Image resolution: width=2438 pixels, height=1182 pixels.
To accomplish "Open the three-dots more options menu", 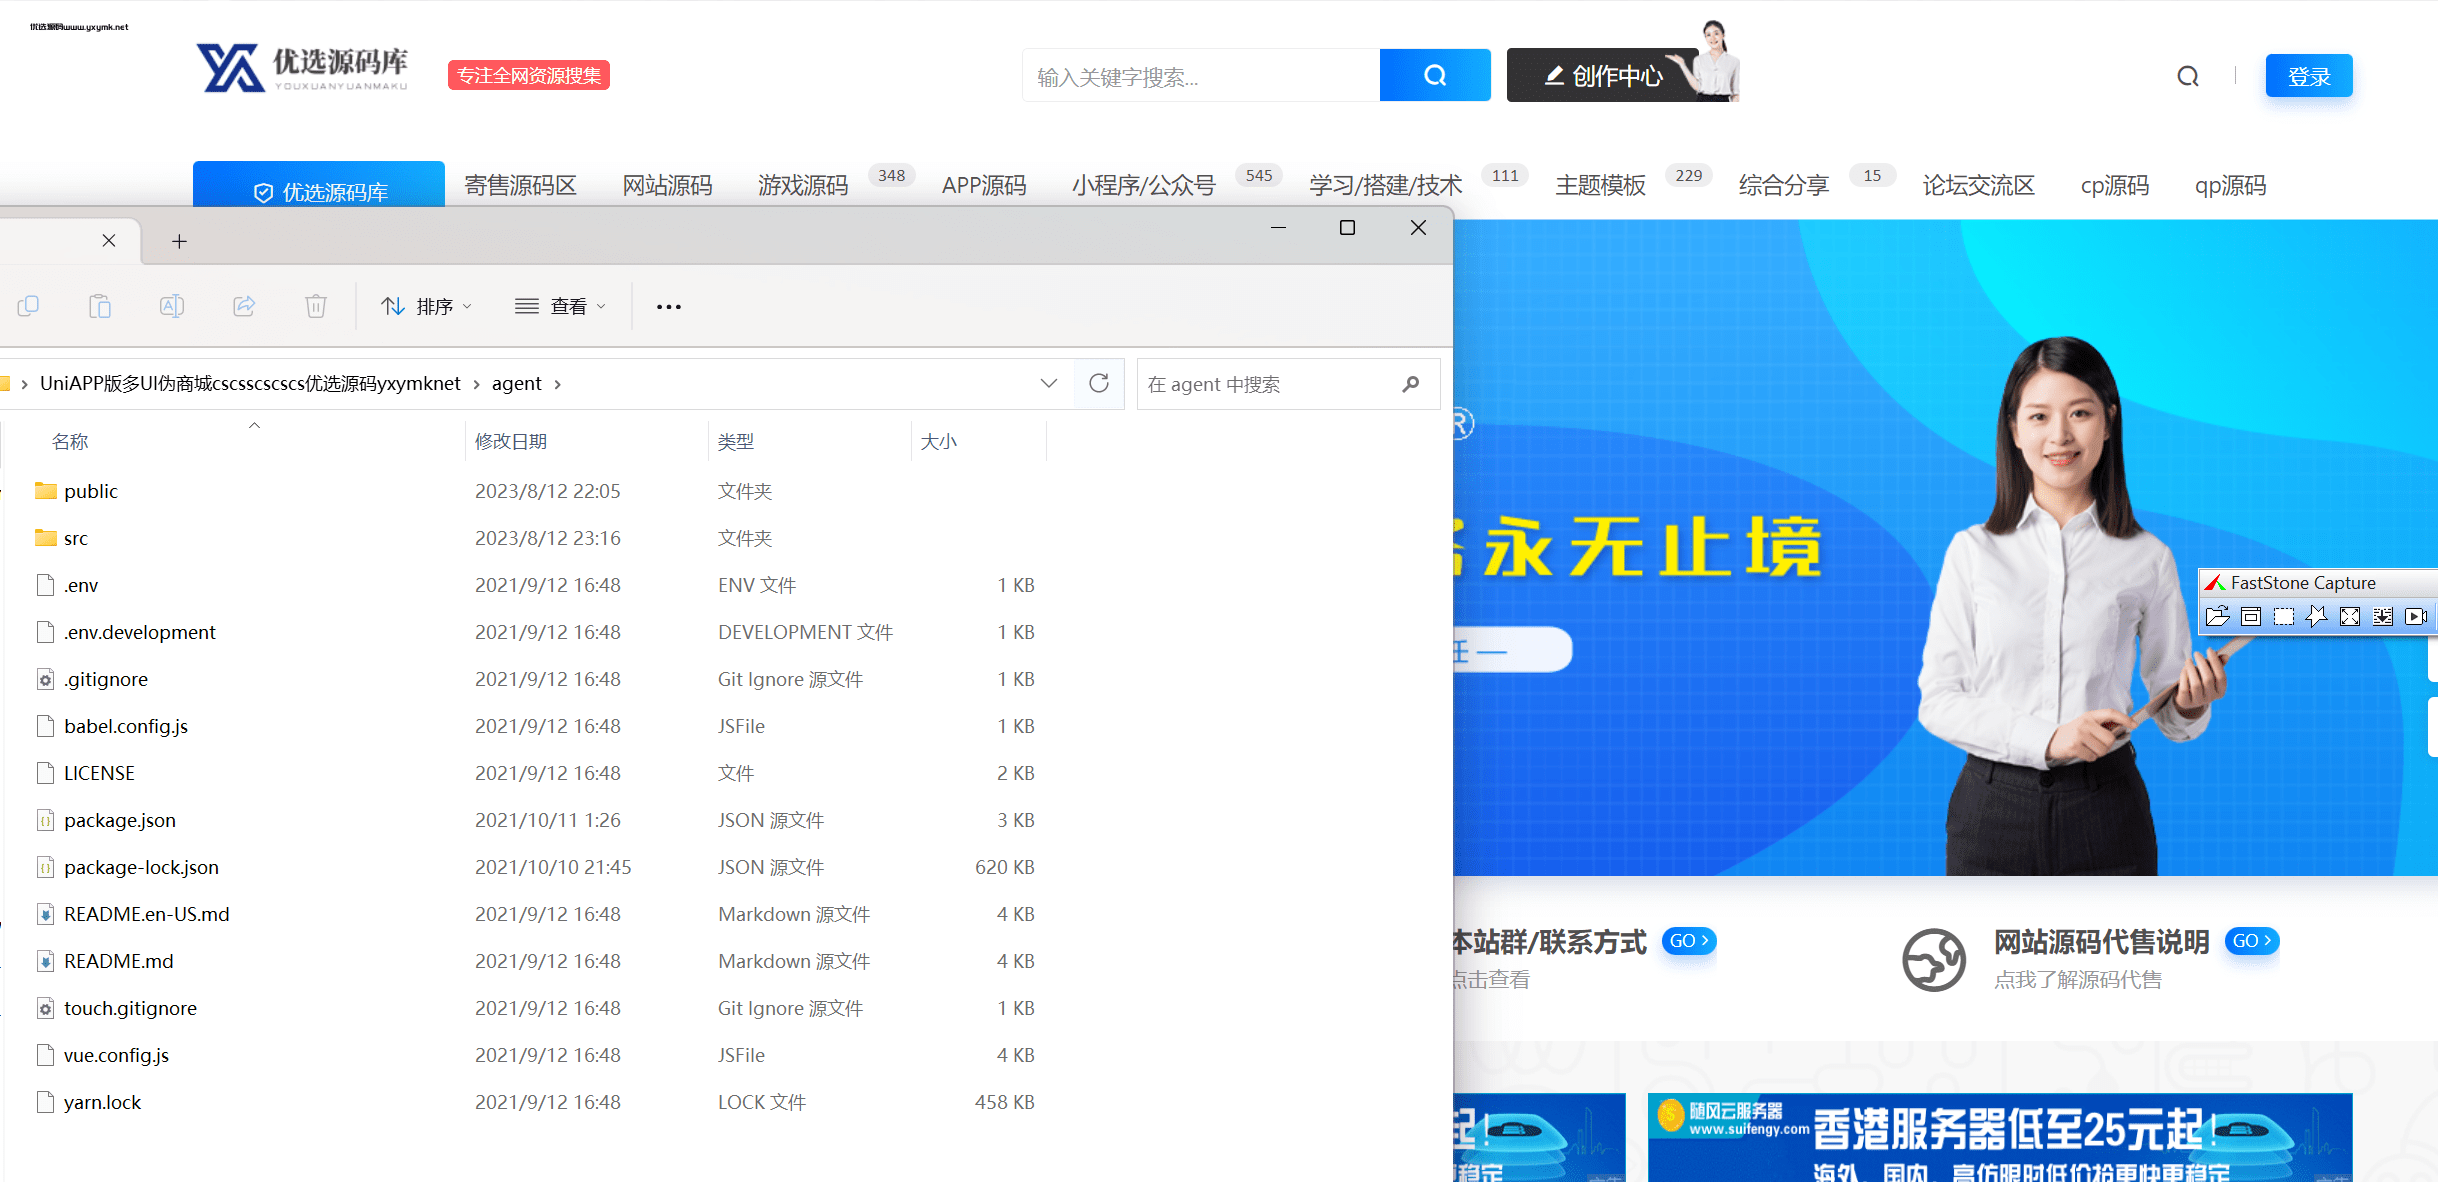I will coord(669,307).
